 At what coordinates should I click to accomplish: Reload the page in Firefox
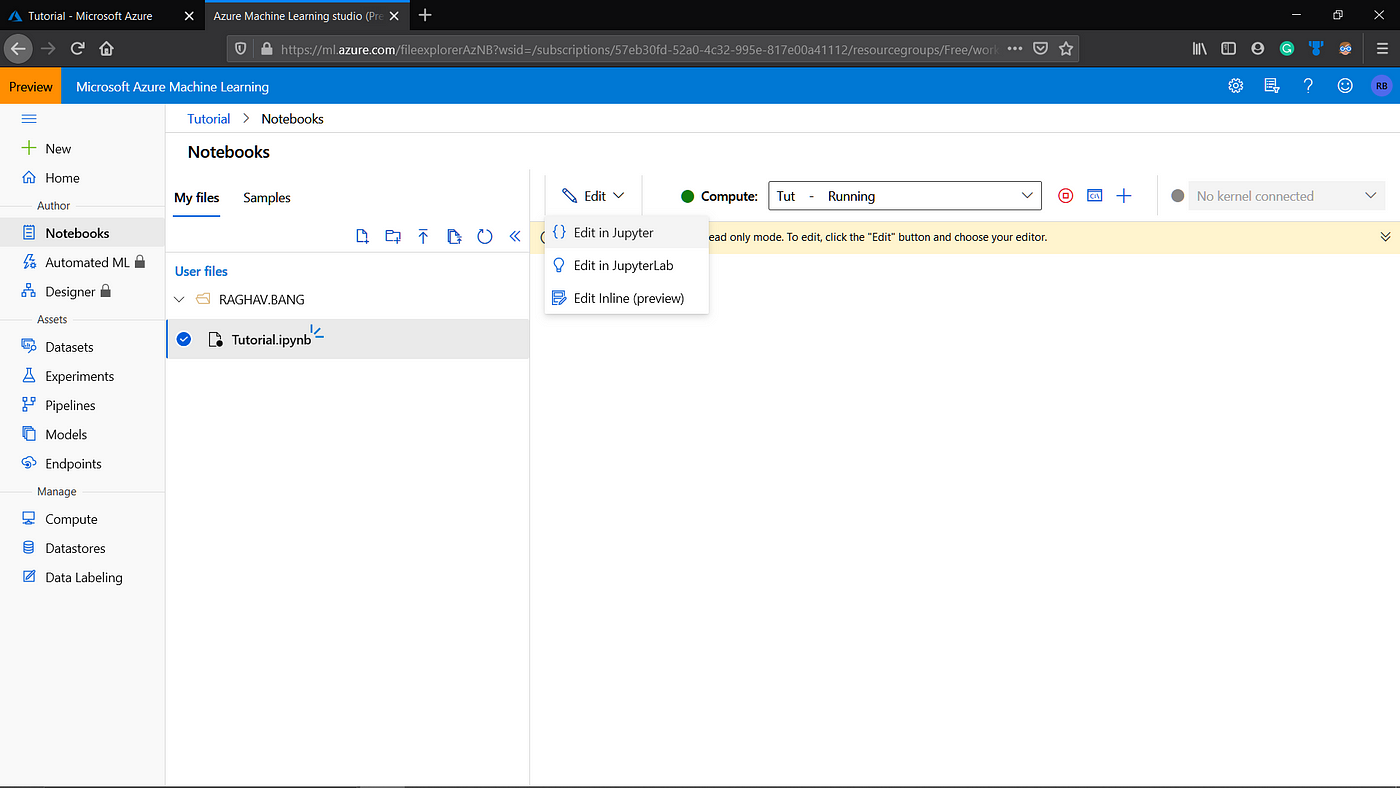pos(77,48)
